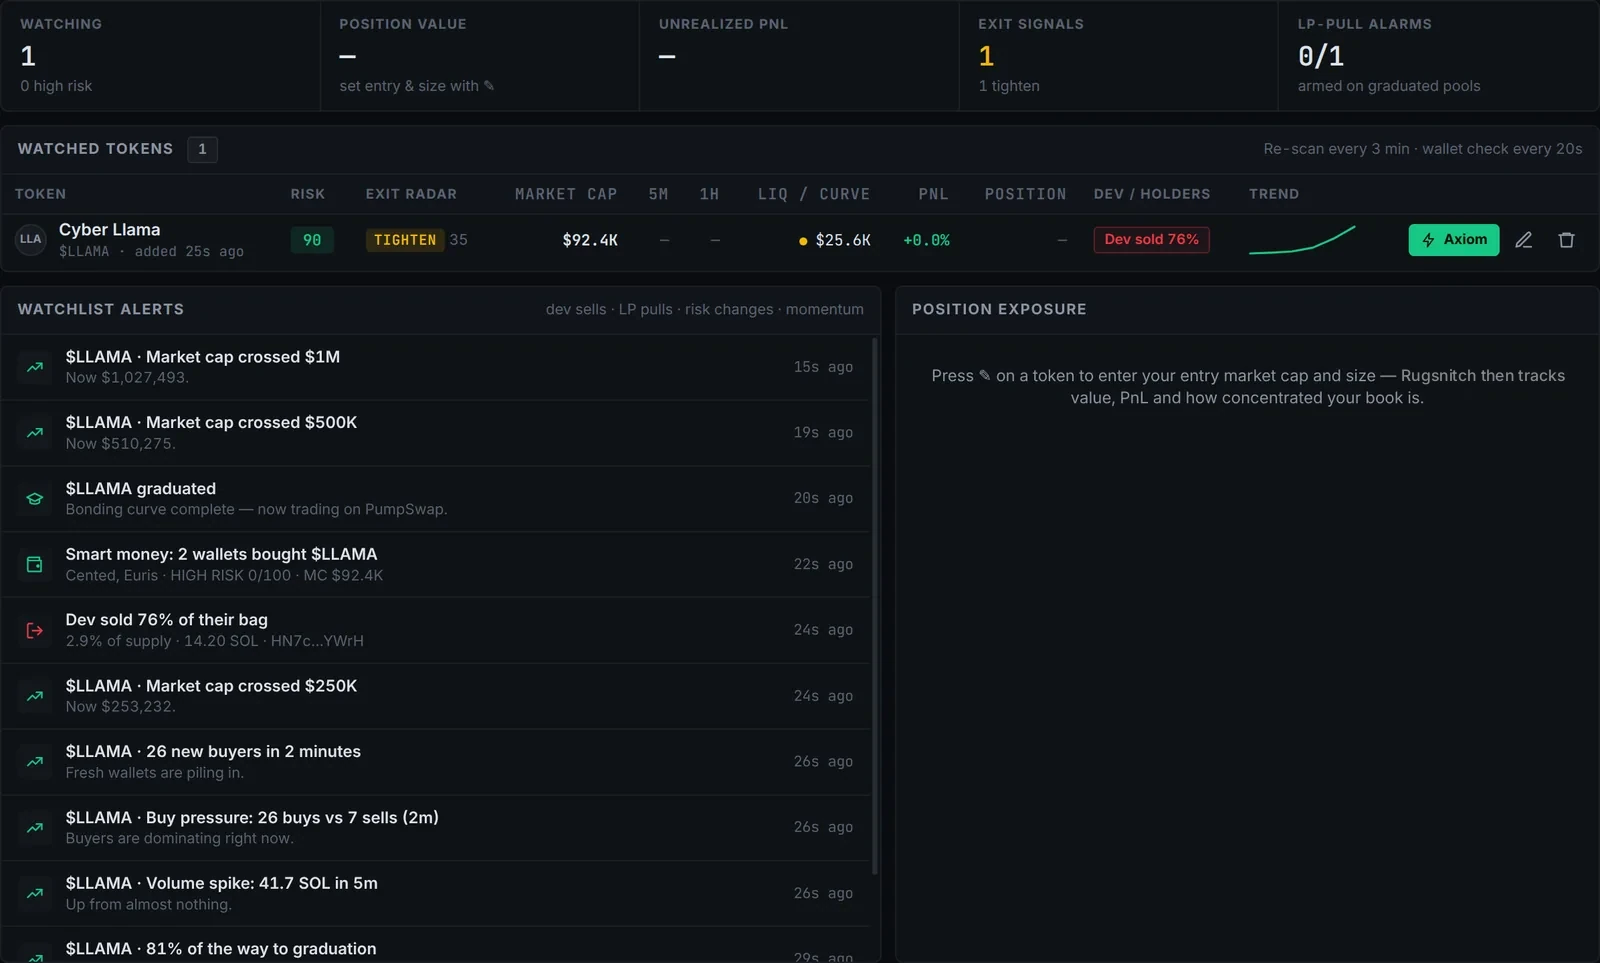1600x963 pixels.
Task: Click the Dev sold 76% badge
Action: click(x=1151, y=240)
